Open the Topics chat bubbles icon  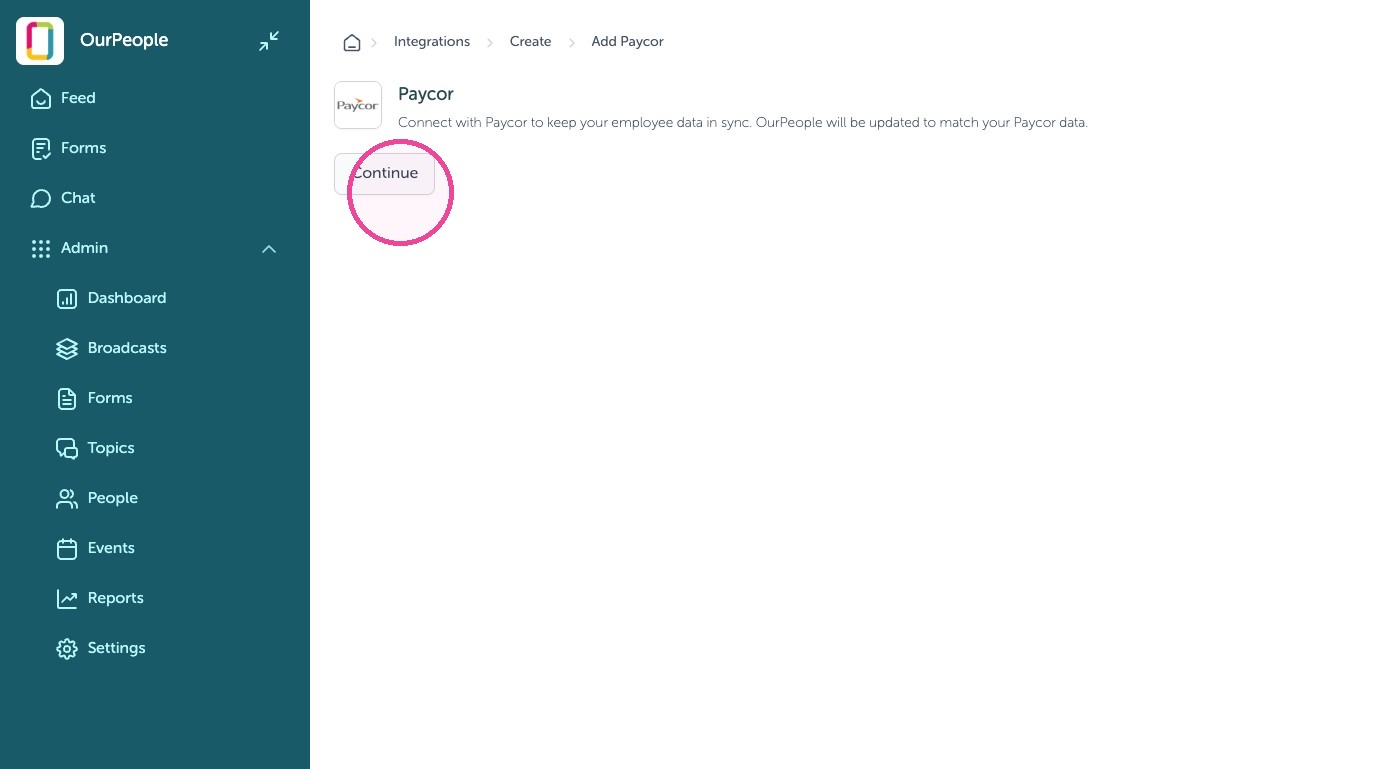click(67, 448)
